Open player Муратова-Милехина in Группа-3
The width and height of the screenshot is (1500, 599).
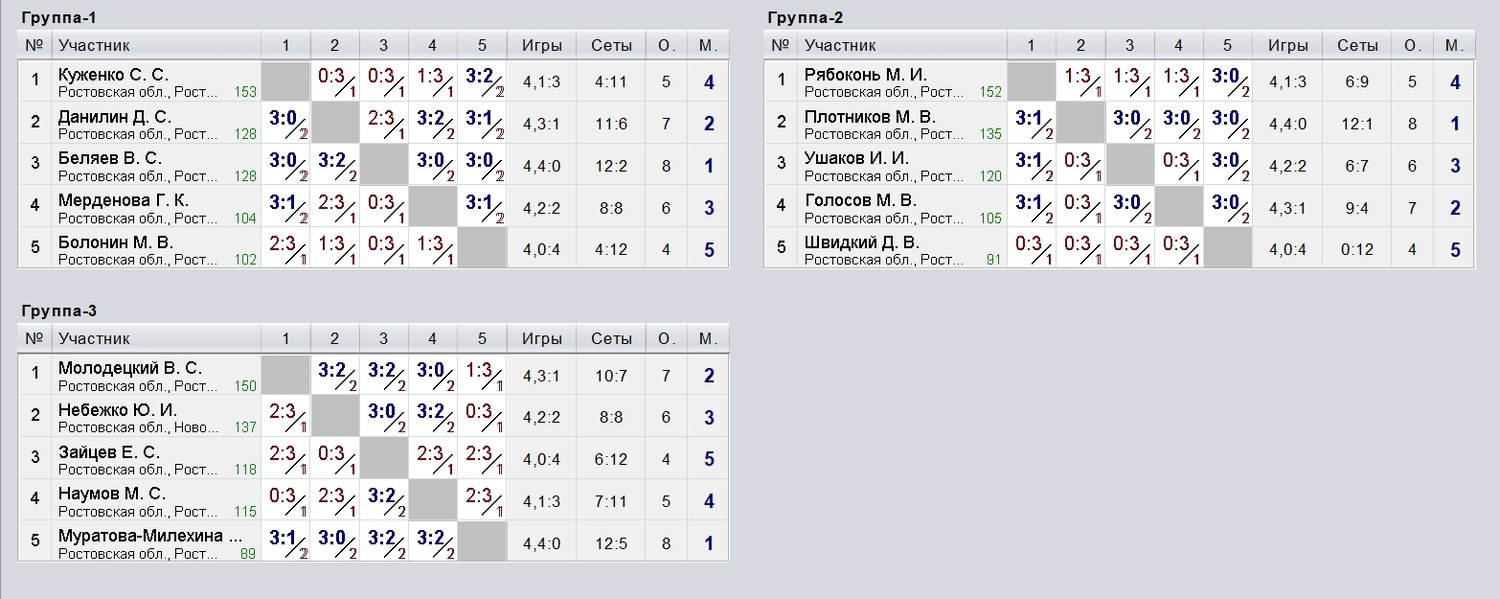coord(150,536)
